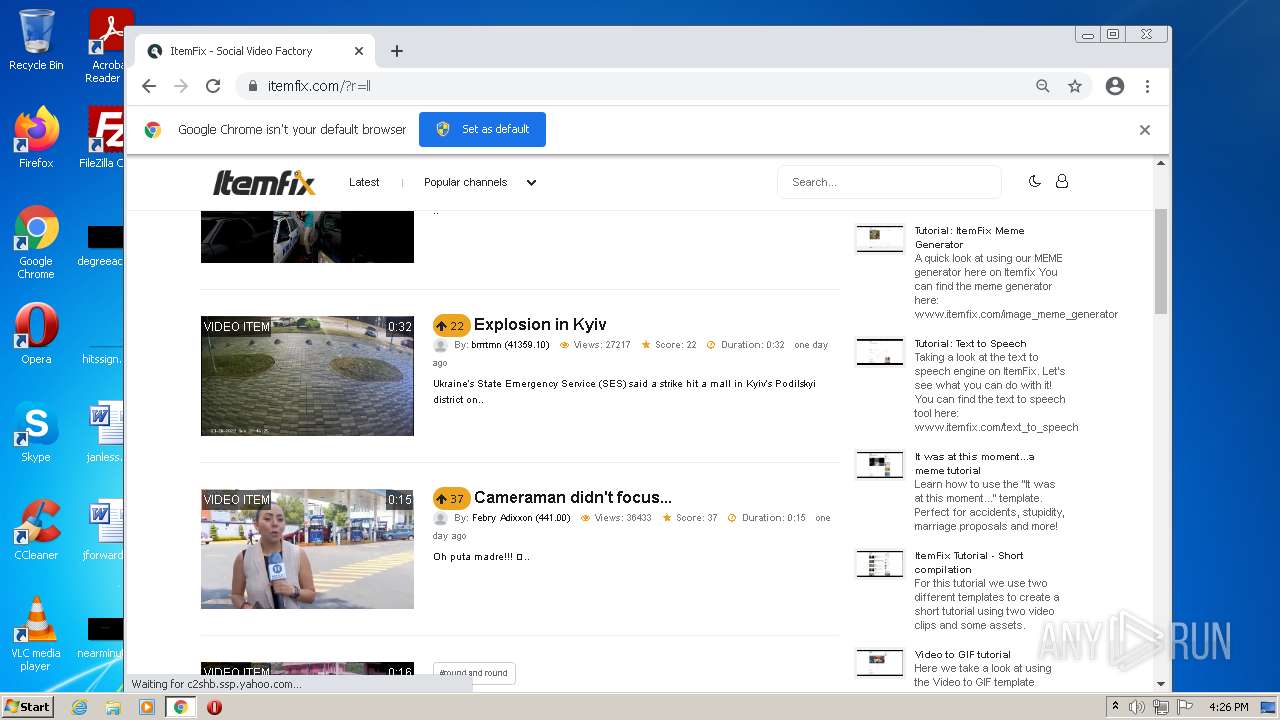Upvote badge 22 on Explosion in Kyiv
Image resolution: width=1280 pixels, height=720 pixels.
coord(451,325)
